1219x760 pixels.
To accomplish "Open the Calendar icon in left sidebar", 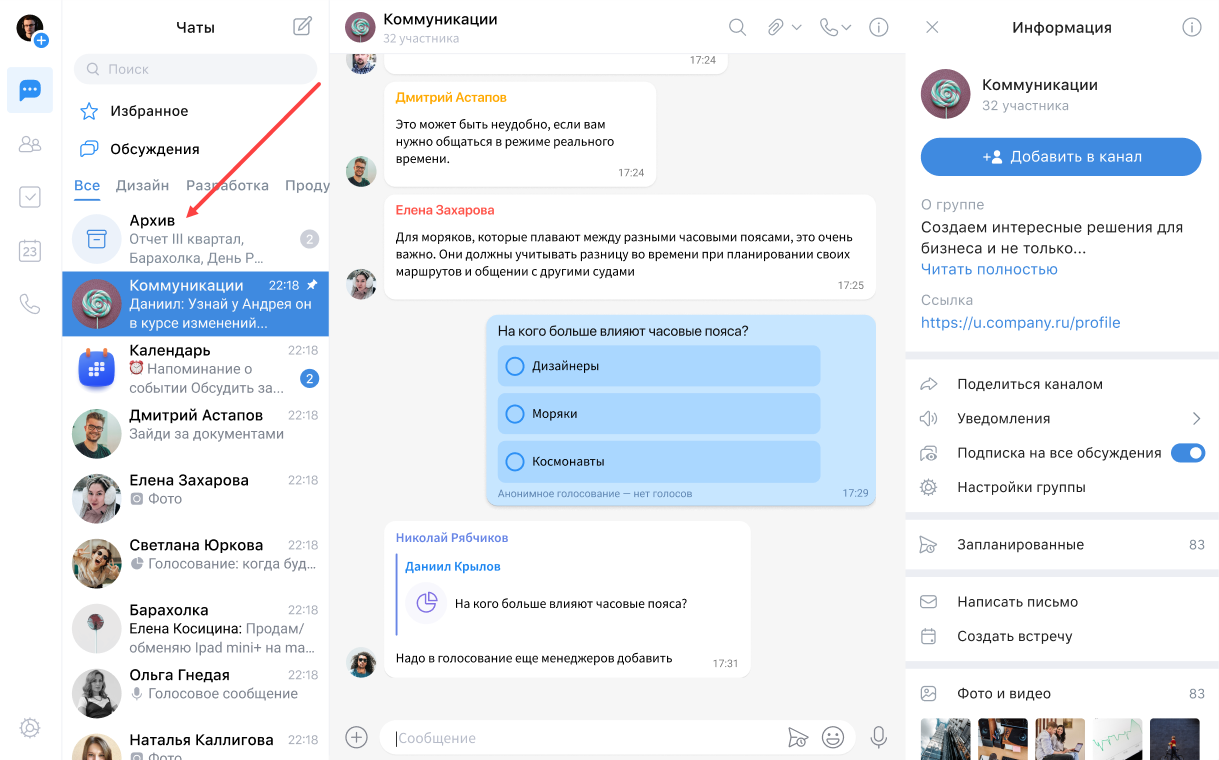I will 30,251.
